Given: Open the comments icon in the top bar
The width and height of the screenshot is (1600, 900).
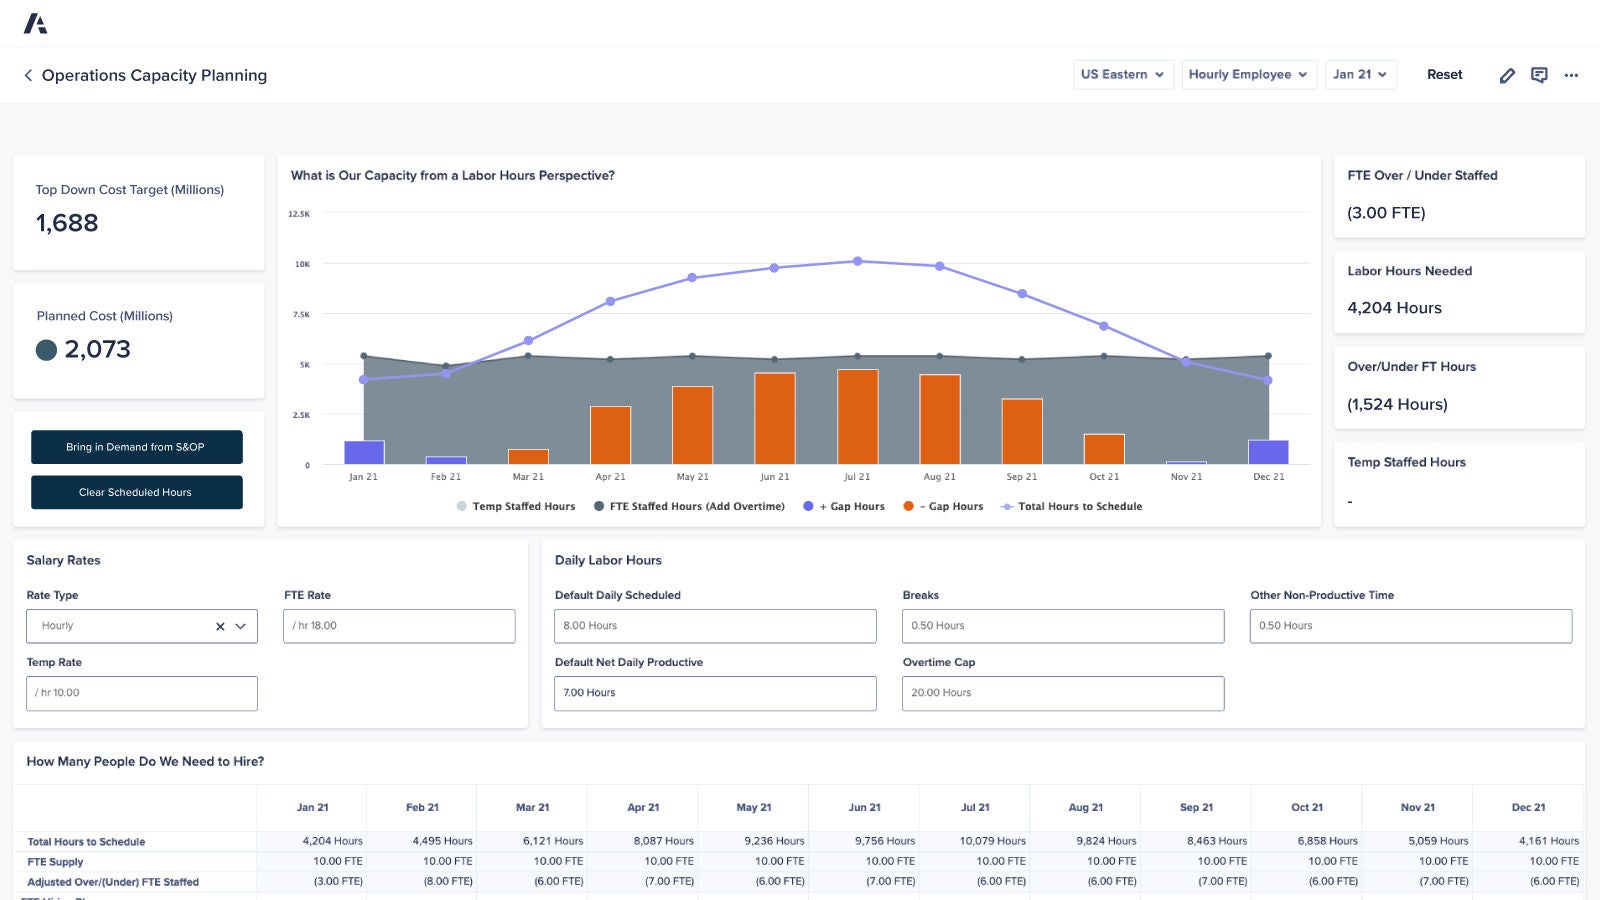Looking at the screenshot, I should point(1539,75).
